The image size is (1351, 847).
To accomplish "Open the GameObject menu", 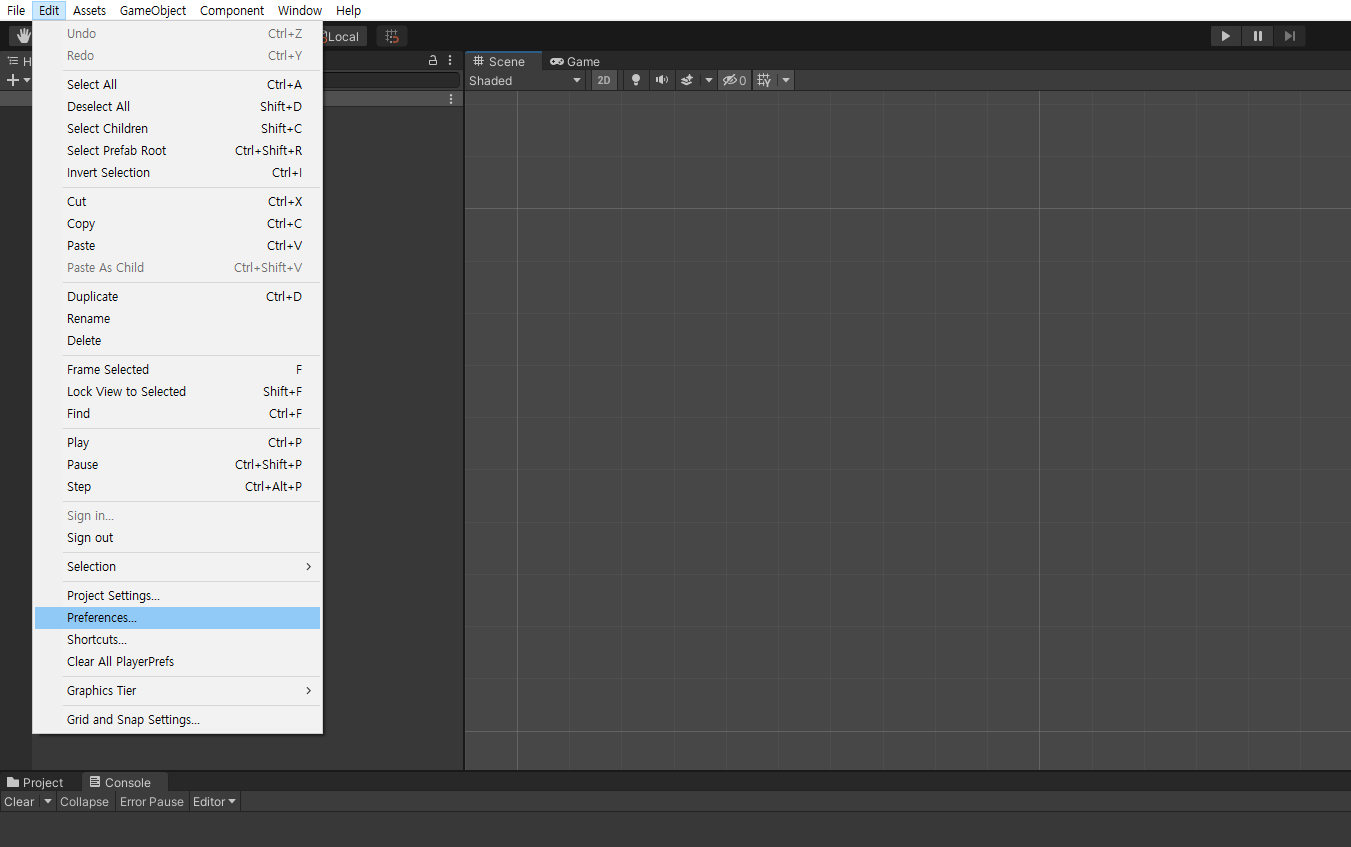I will pyautogui.click(x=153, y=10).
